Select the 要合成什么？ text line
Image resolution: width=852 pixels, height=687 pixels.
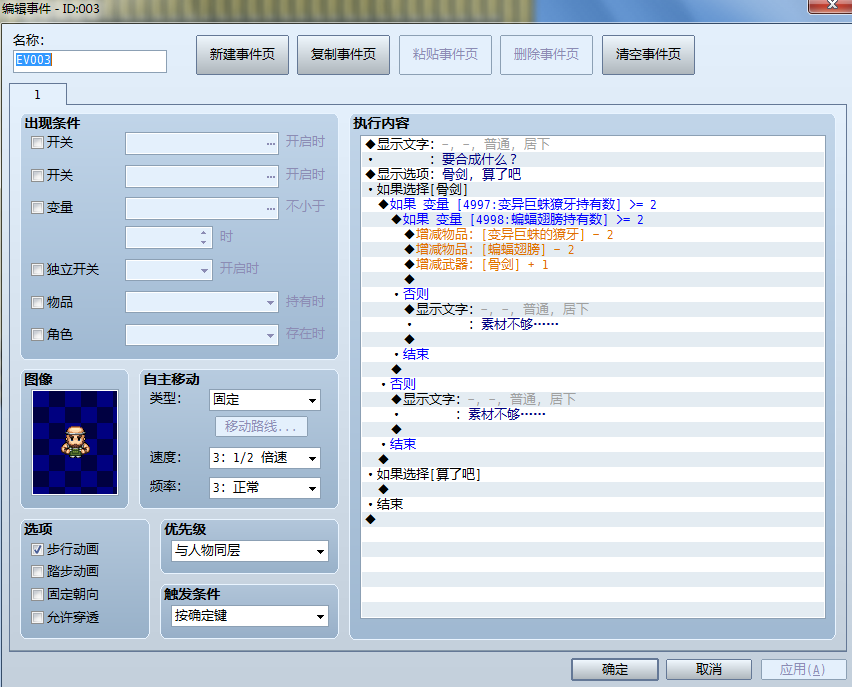[593, 159]
